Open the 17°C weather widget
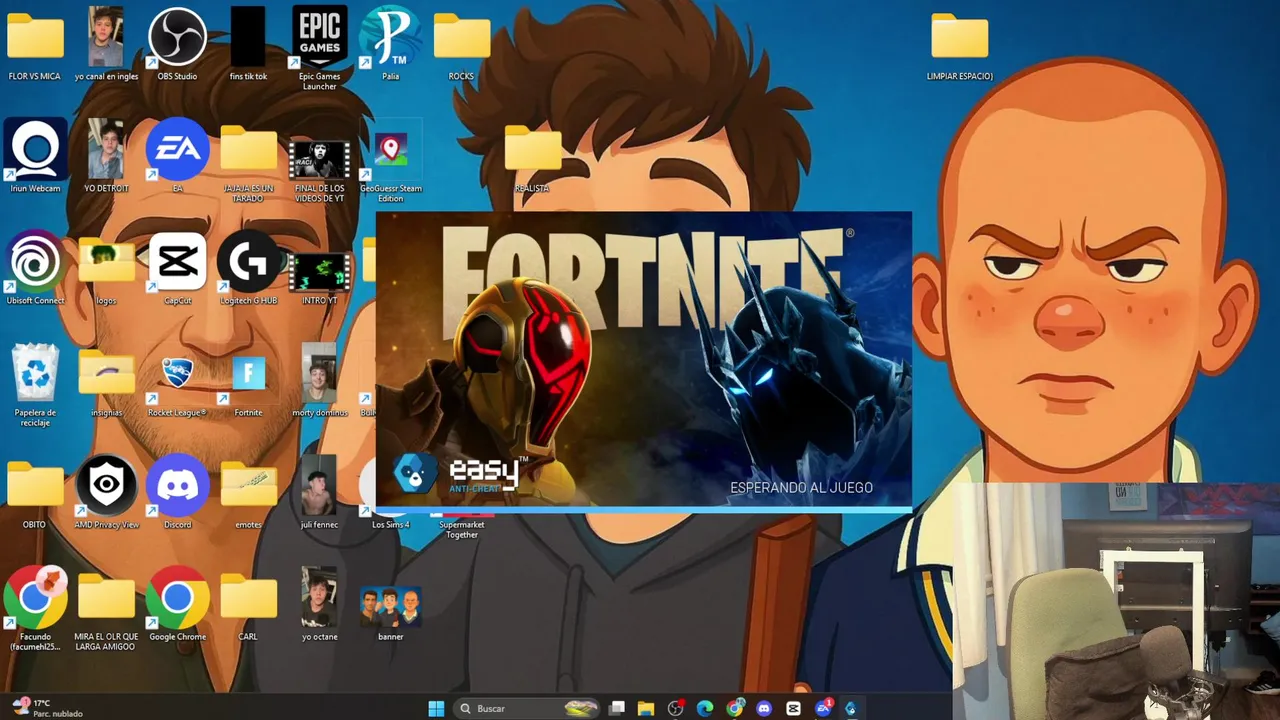This screenshot has width=1280, height=720. pyautogui.click(x=47, y=708)
